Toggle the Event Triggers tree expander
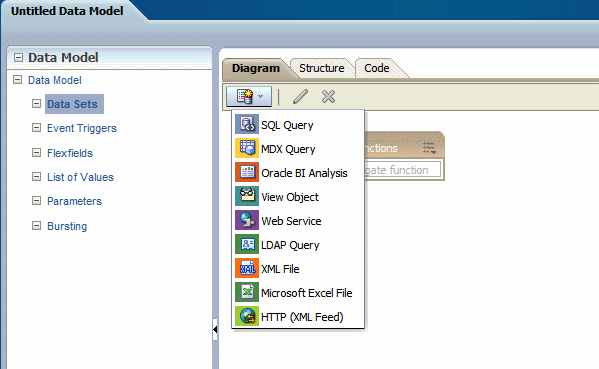 tap(36, 128)
